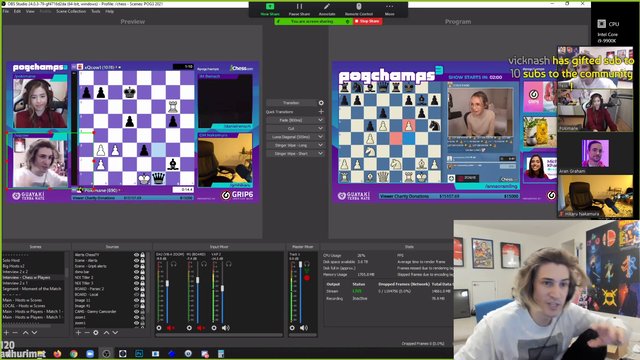Show the BOARD - Local source
Image resolution: width=640 pixels, height=360 pixels.
pyautogui.click(x=136, y=294)
